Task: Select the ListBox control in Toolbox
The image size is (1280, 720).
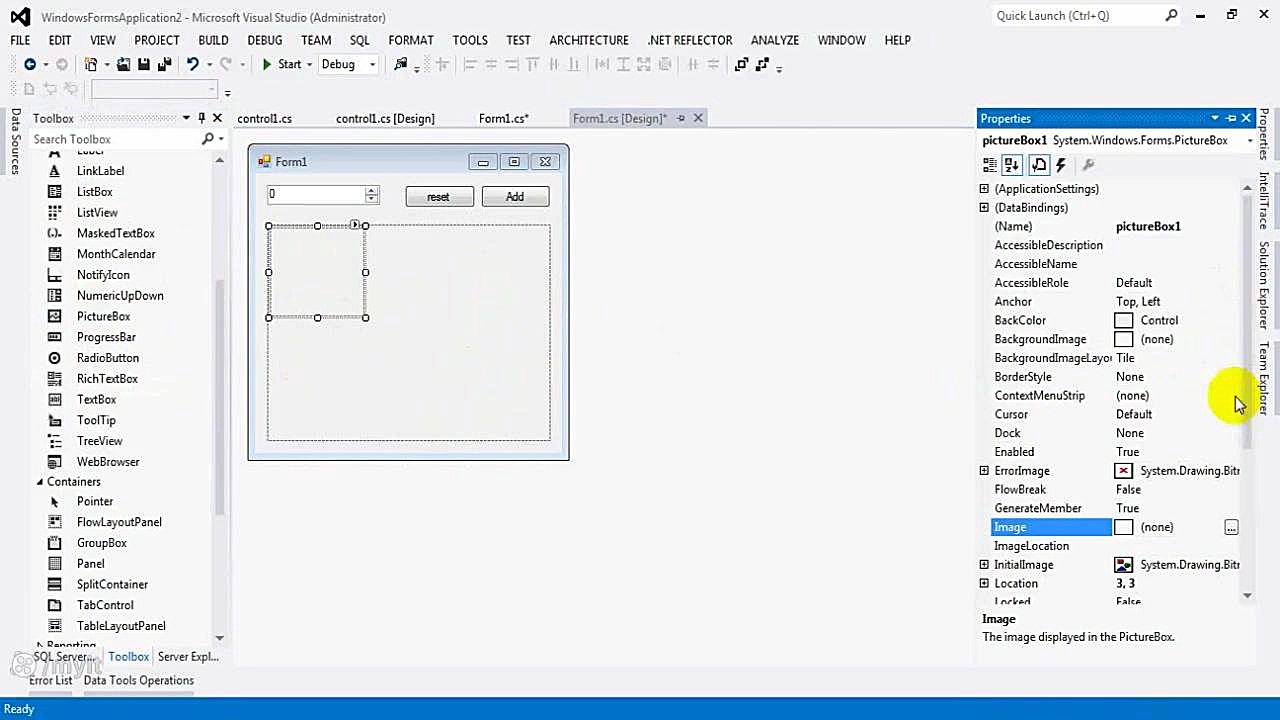Action: coord(95,191)
